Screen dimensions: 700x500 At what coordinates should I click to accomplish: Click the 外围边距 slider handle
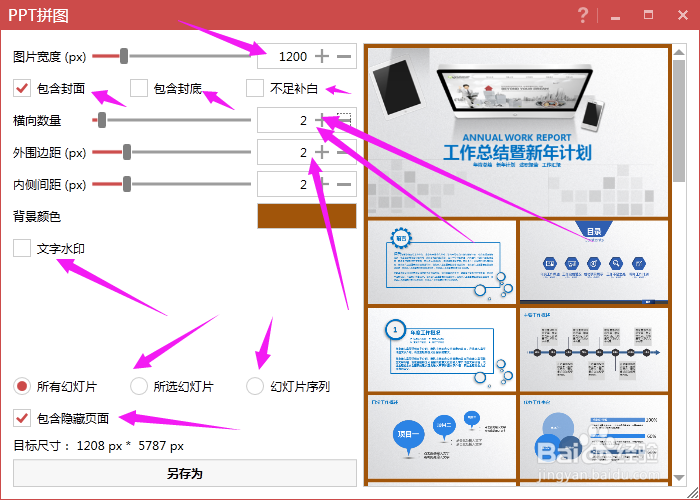[x=127, y=152]
